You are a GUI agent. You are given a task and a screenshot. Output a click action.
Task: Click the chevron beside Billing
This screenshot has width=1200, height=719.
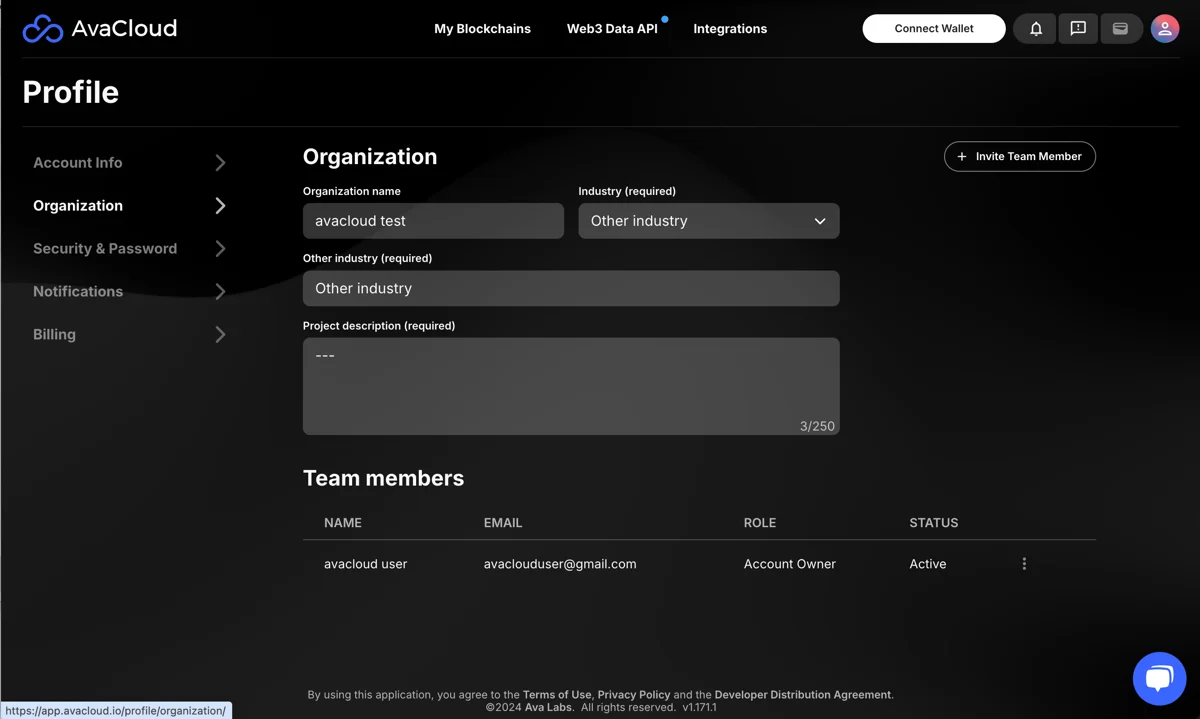[x=220, y=335]
